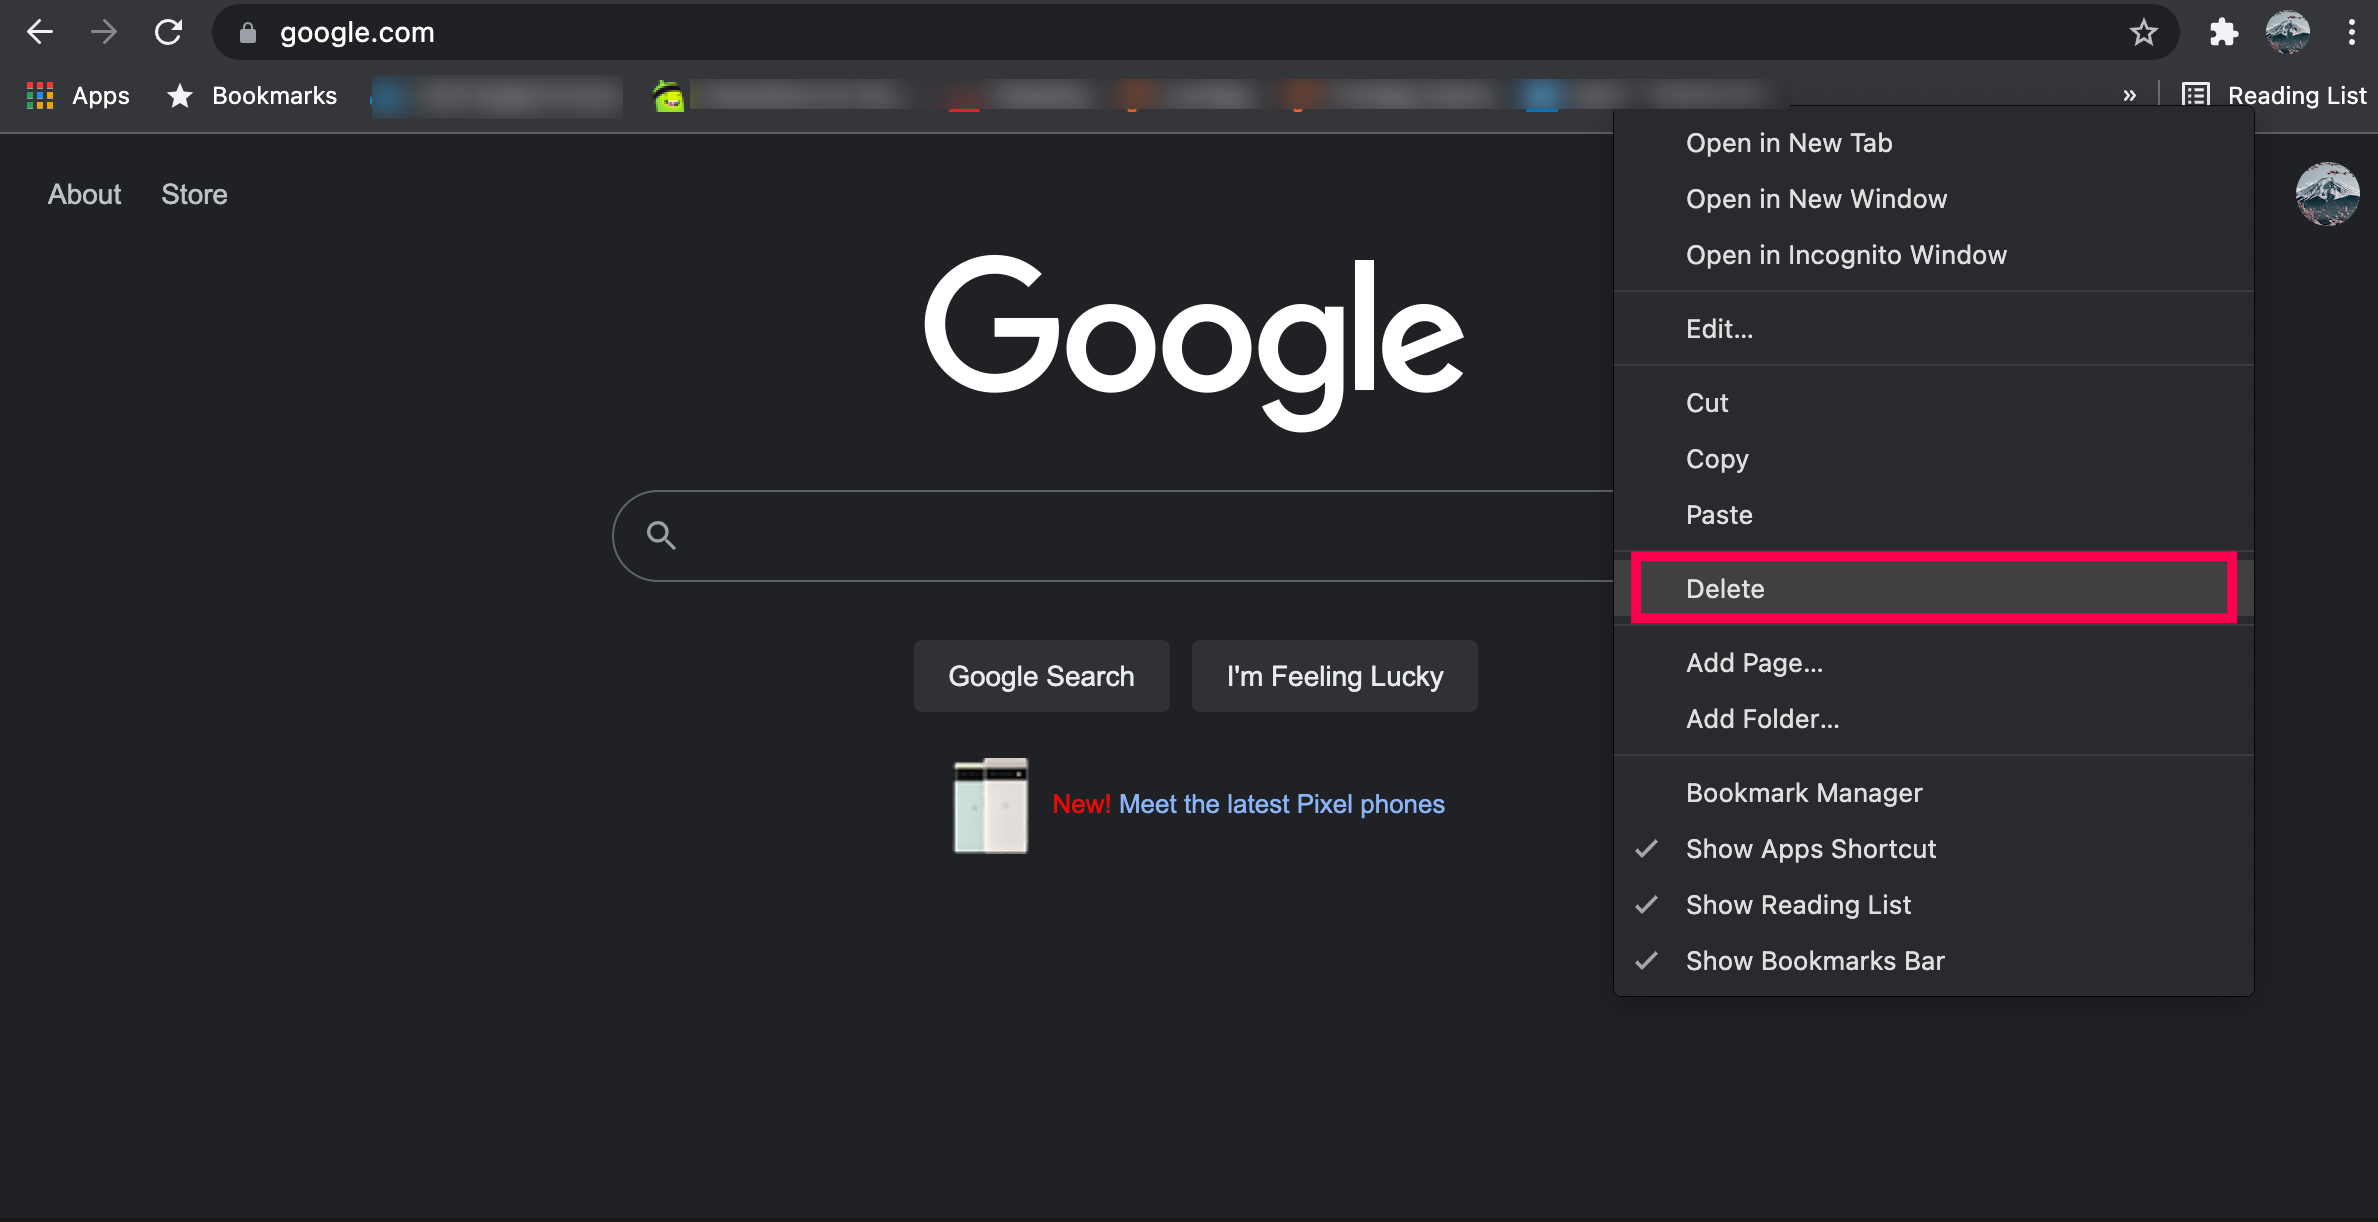Delete the bookmark via Delete entry
Image resolution: width=2378 pixels, height=1222 pixels.
click(1933, 589)
